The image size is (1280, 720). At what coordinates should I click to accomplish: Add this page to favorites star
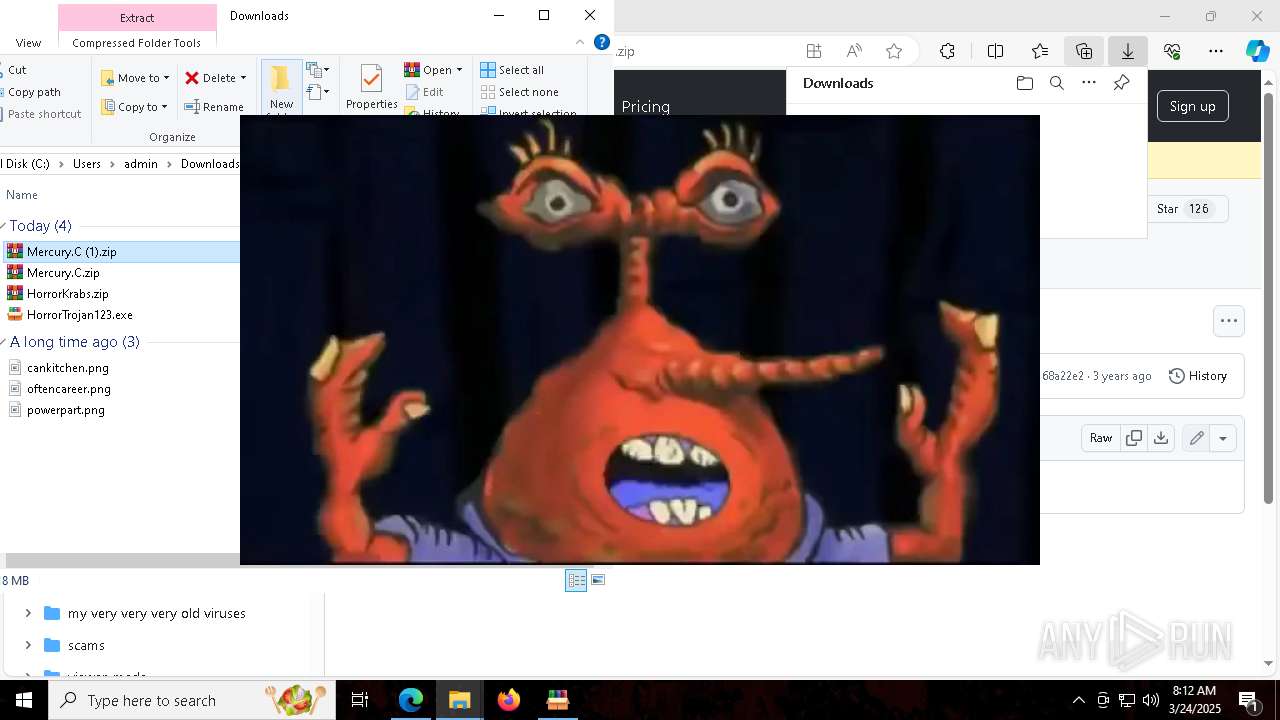(894, 51)
